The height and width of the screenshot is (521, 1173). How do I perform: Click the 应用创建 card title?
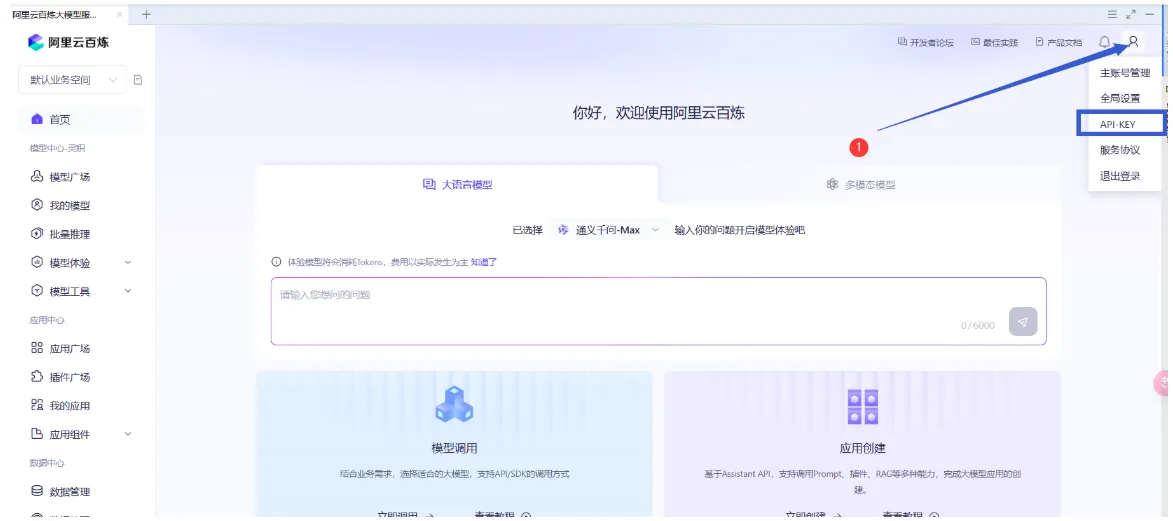click(862, 448)
